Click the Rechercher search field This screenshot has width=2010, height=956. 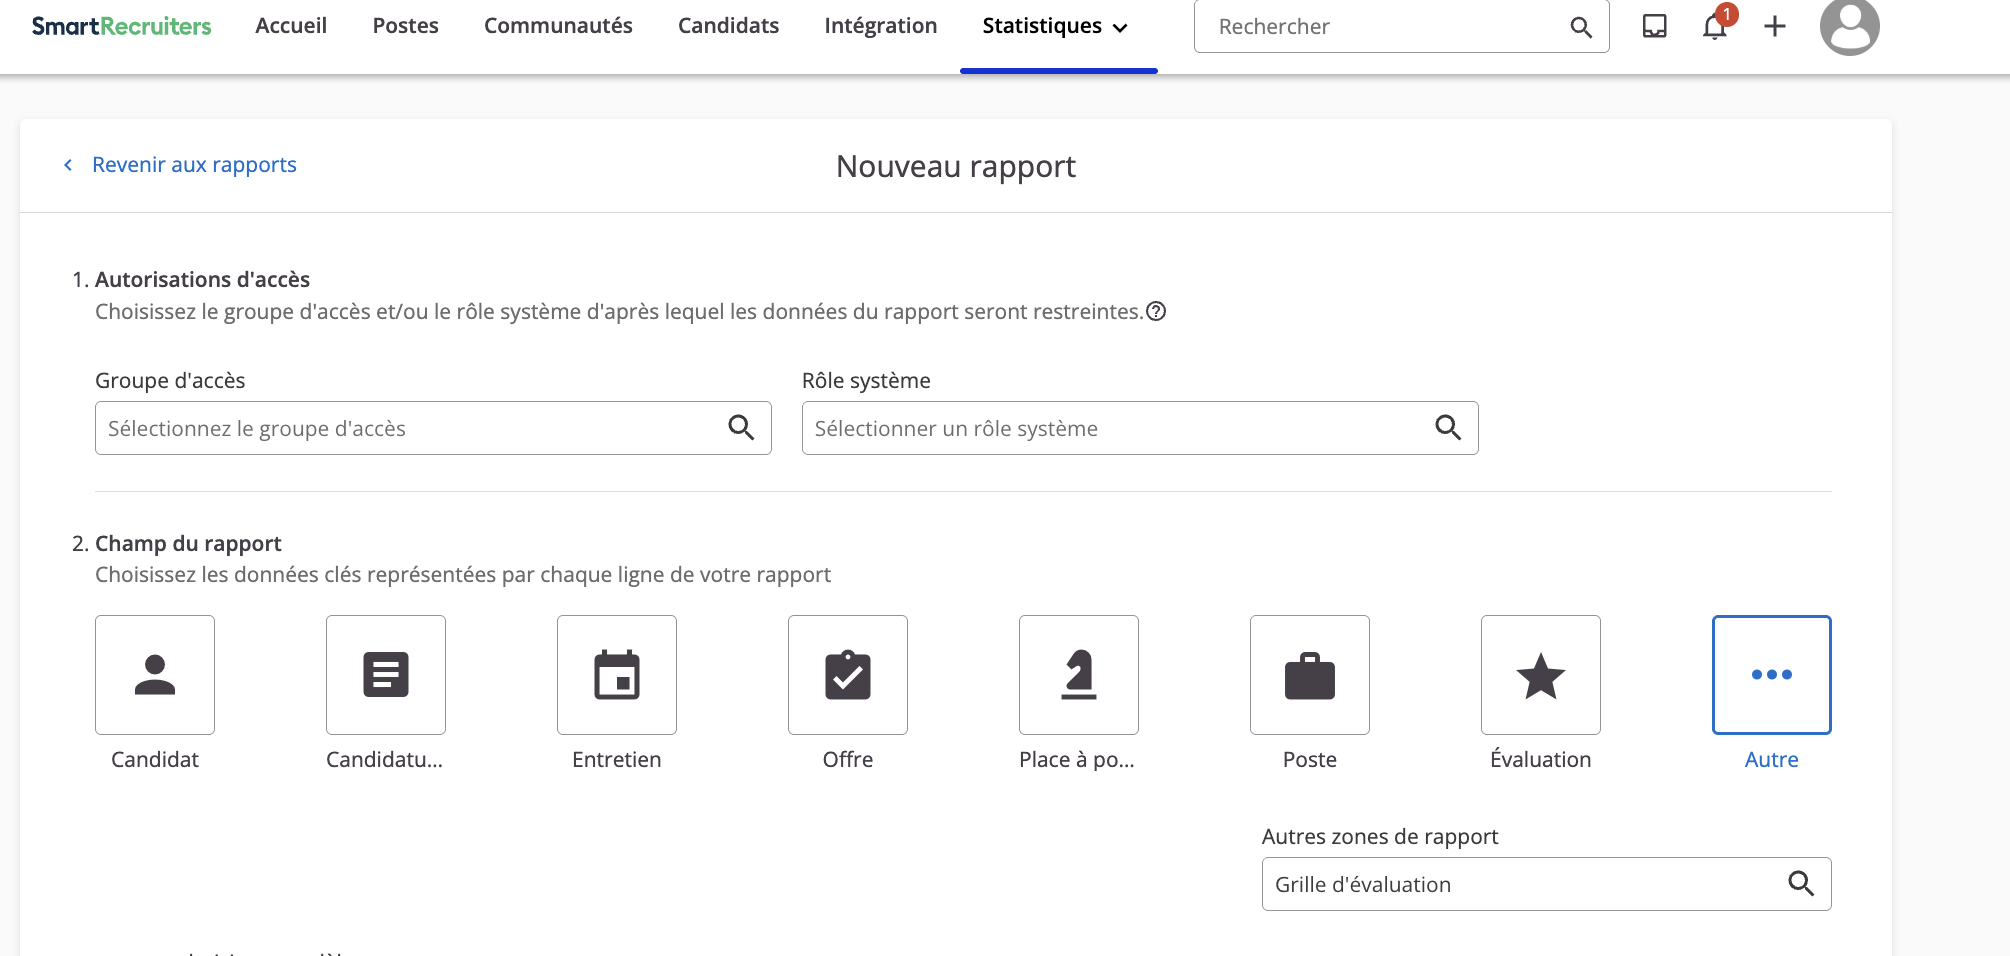(x=1402, y=27)
